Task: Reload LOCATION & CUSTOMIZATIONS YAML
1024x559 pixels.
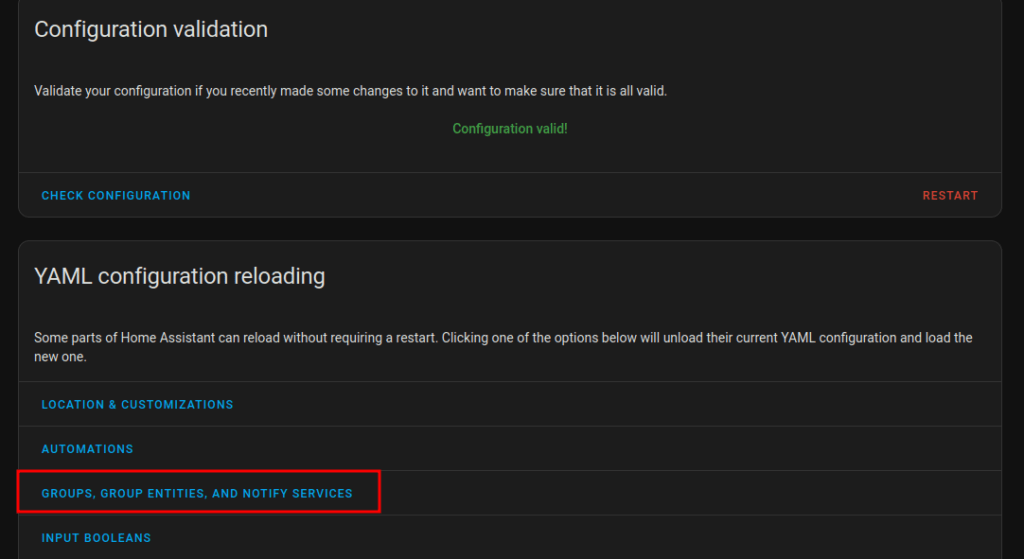Action: (509, 404)
